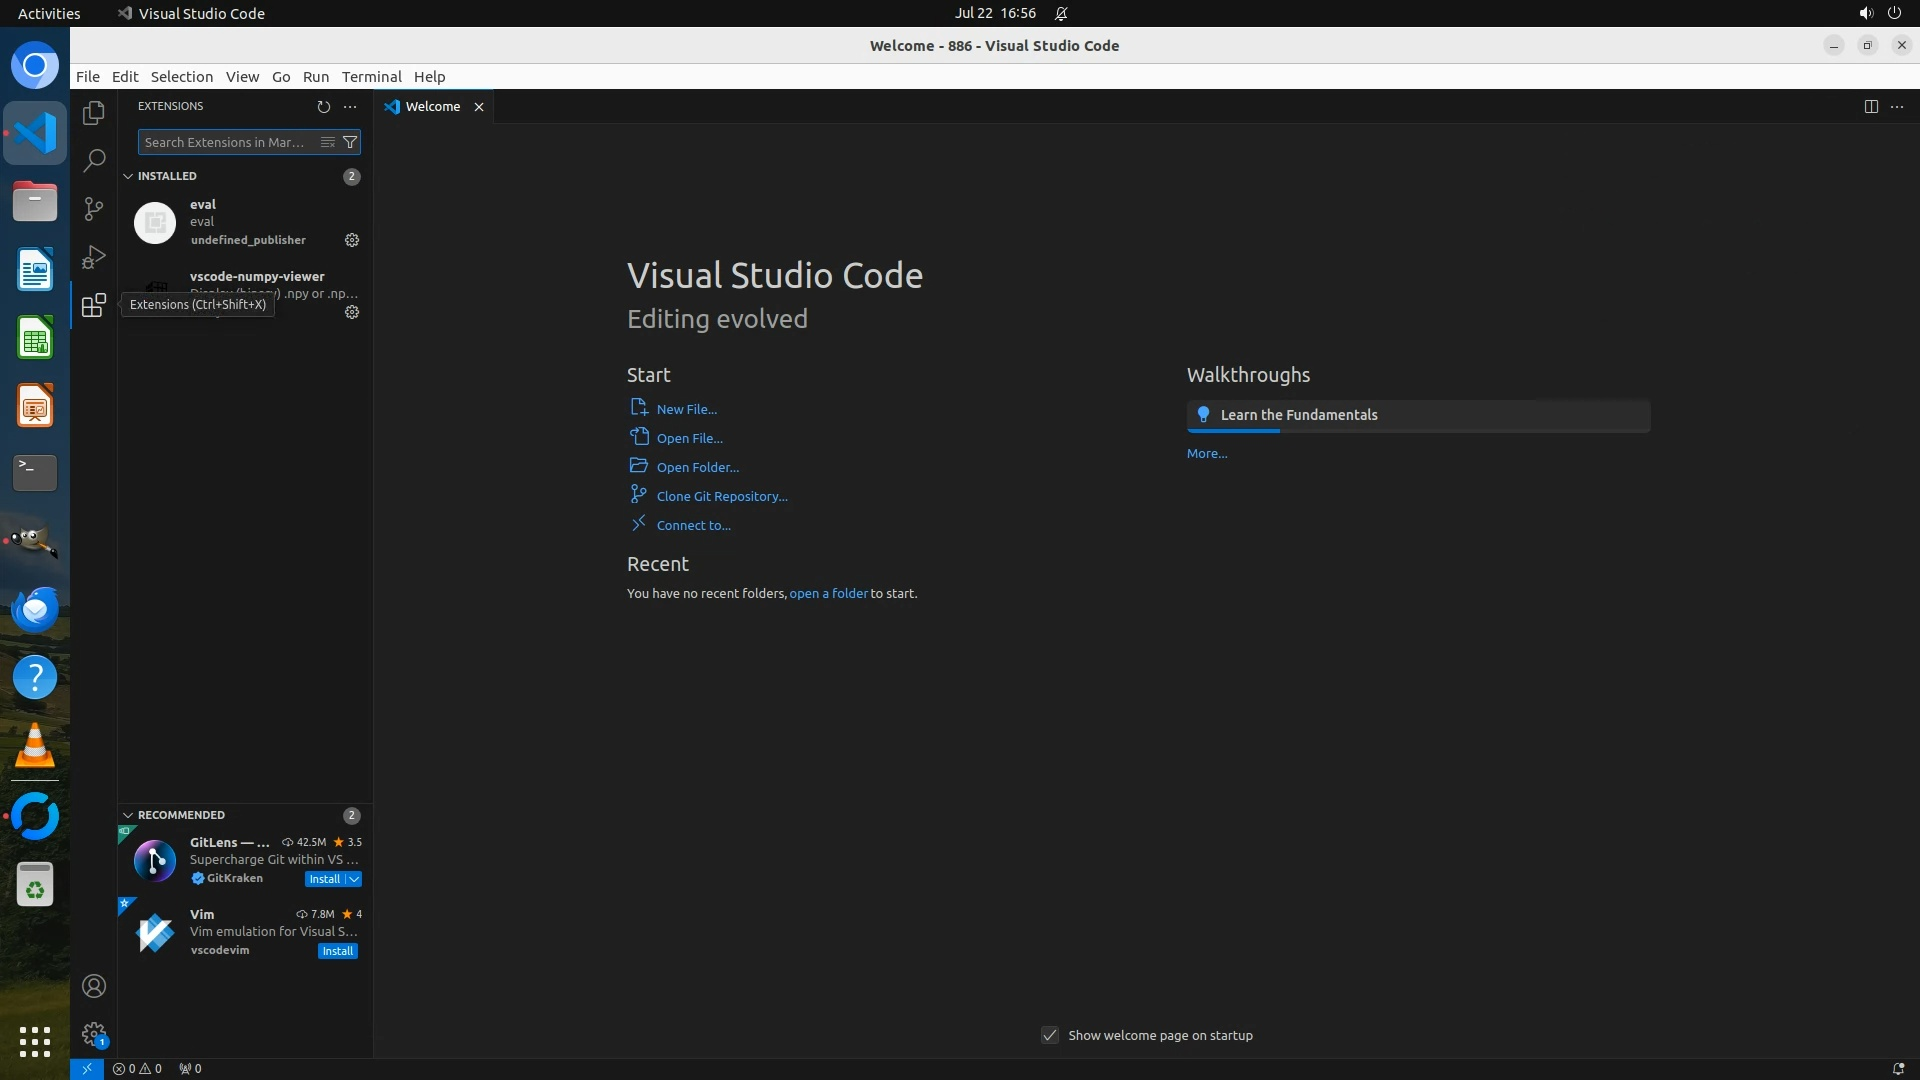Open Run and Debug view
Viewport: 1920px width, 1080px height.
click(94, 257)
